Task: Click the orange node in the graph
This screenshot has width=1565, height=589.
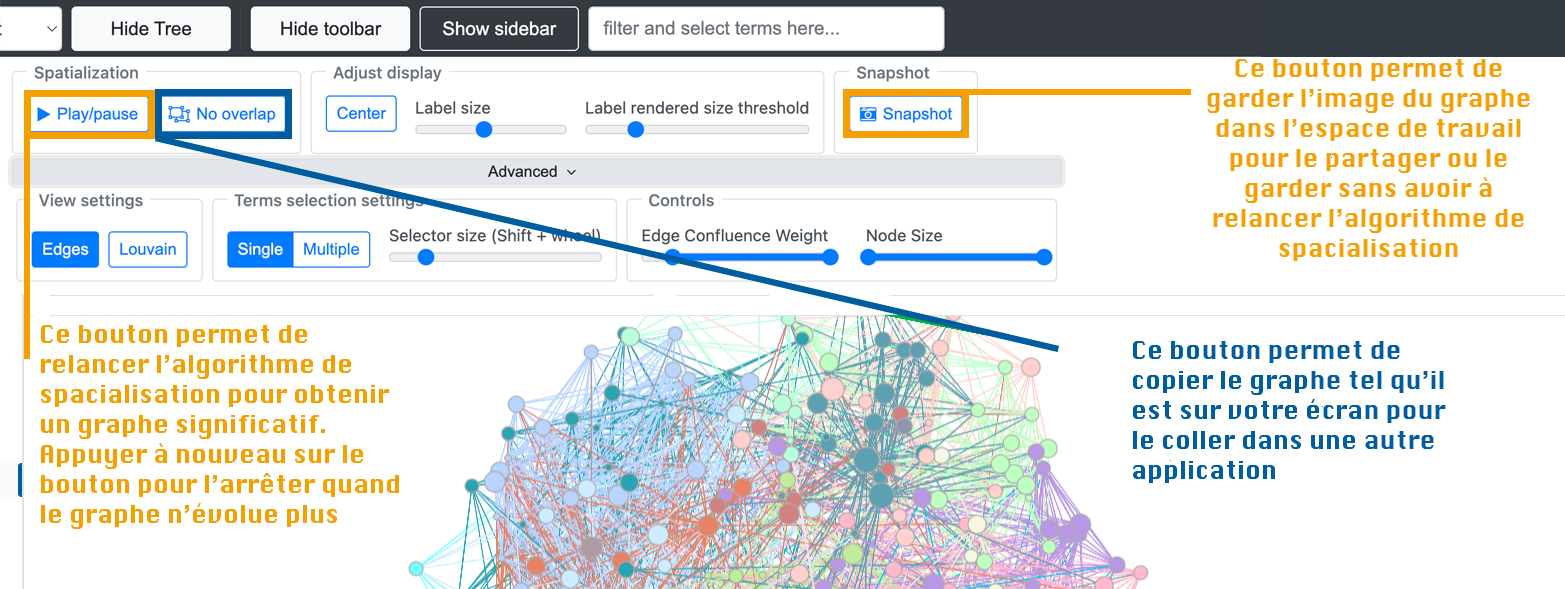Action: [708, 526]
